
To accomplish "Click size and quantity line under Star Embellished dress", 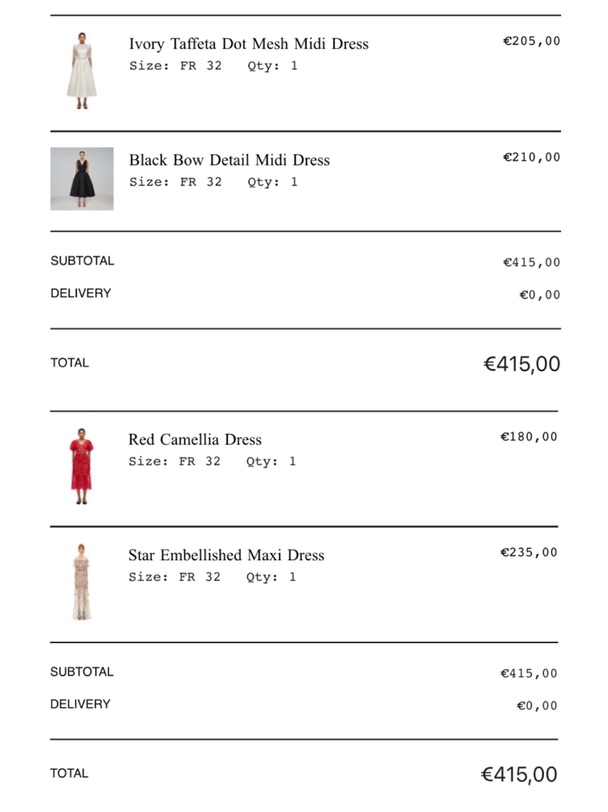I will (212, 577).
